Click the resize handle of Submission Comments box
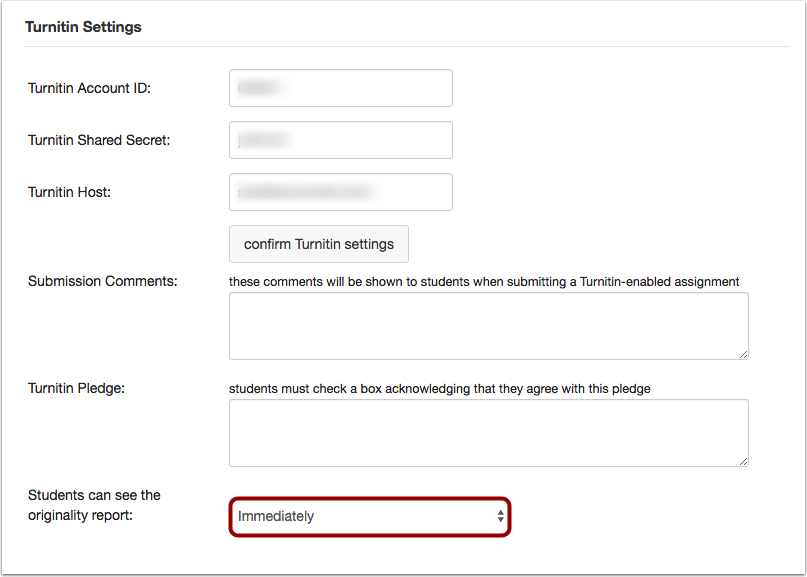The width and height of the screenshot is (807, 577). [745, 353]
